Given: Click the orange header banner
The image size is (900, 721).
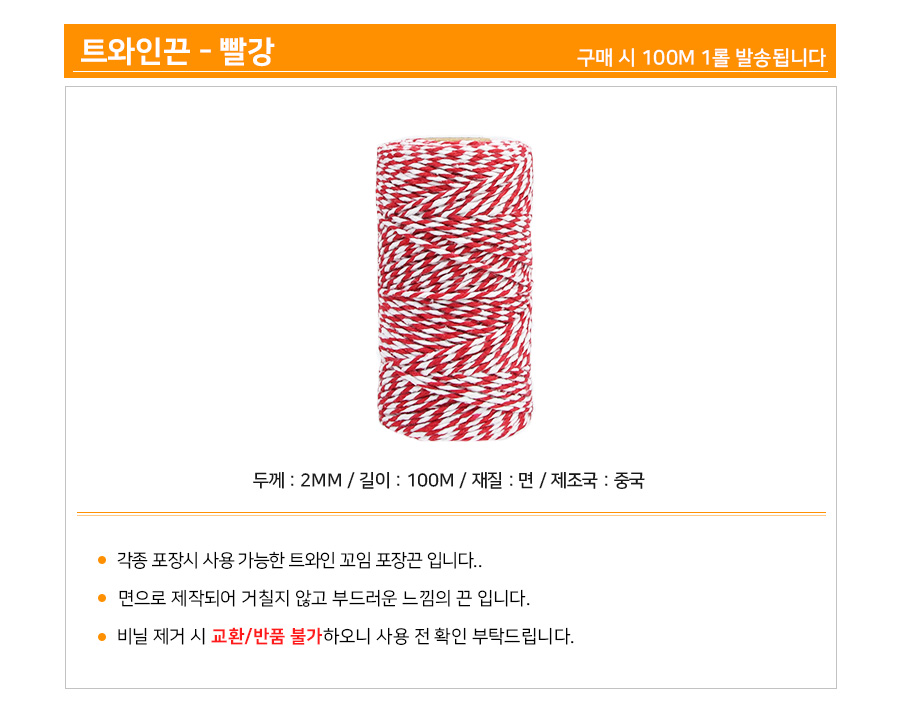Looking at the screenshot, I should 450,51.
